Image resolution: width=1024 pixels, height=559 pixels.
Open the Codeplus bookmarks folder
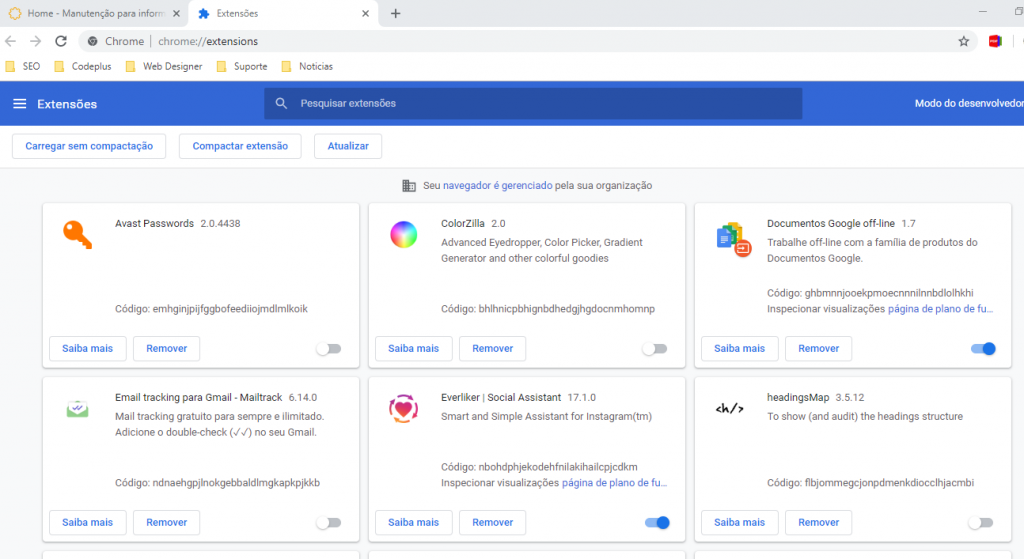click(x=83, y=66)
